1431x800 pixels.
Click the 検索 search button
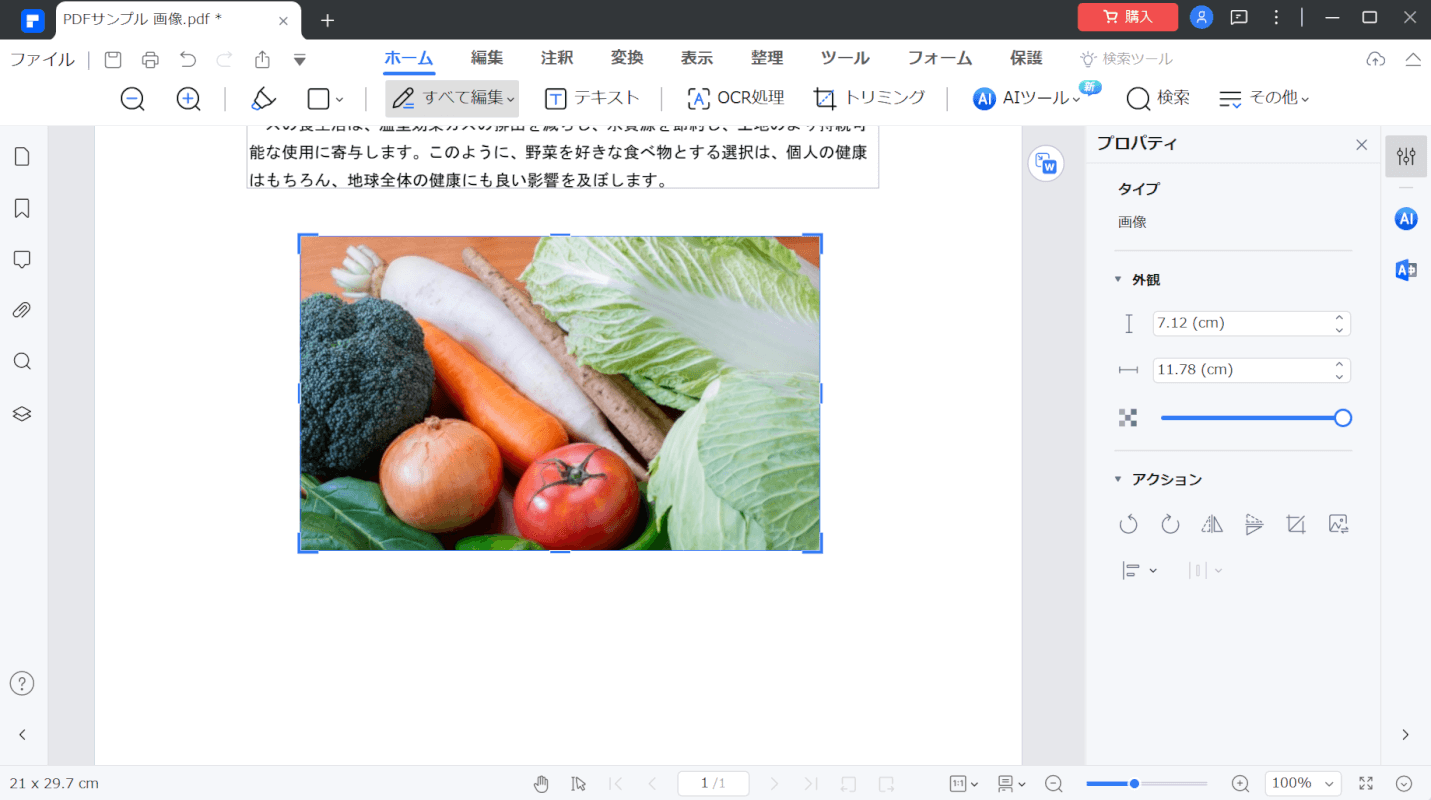[x=1158, y=98]
